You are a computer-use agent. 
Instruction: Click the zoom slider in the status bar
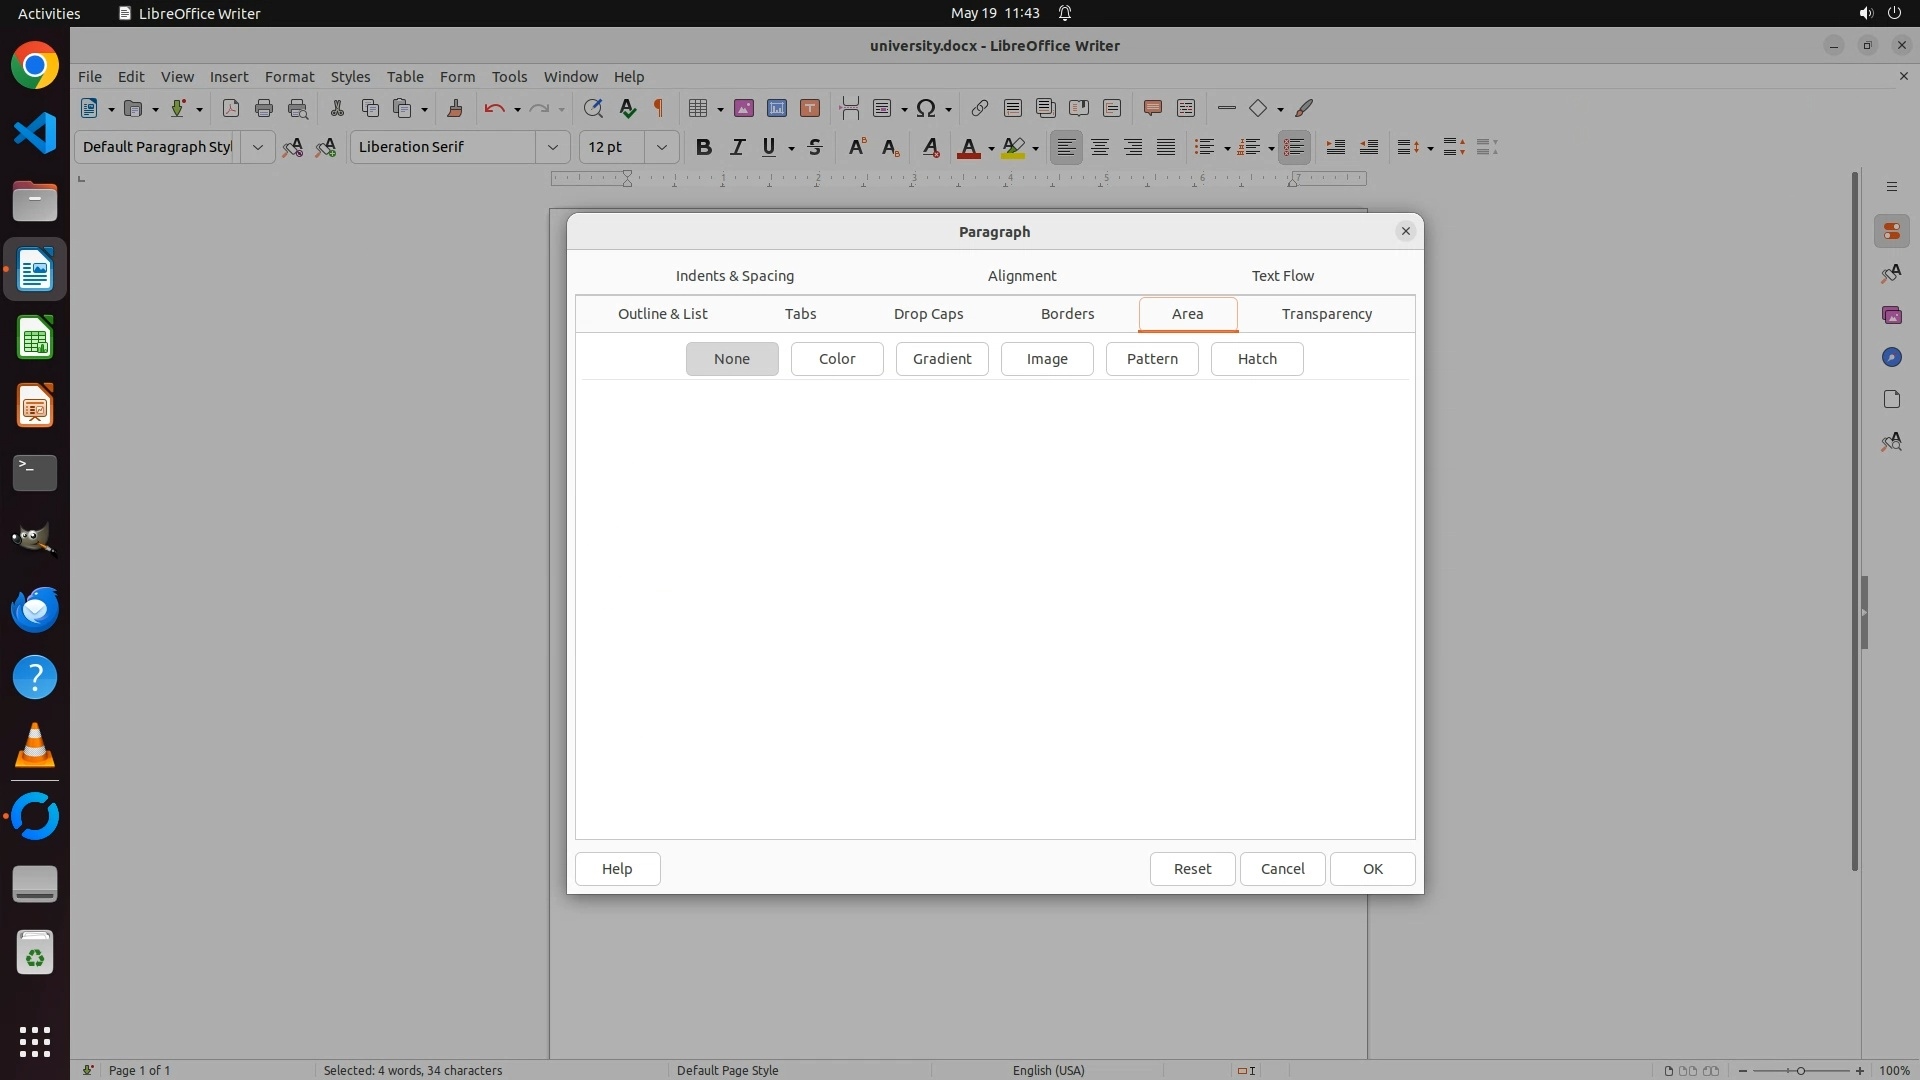1800,1070
